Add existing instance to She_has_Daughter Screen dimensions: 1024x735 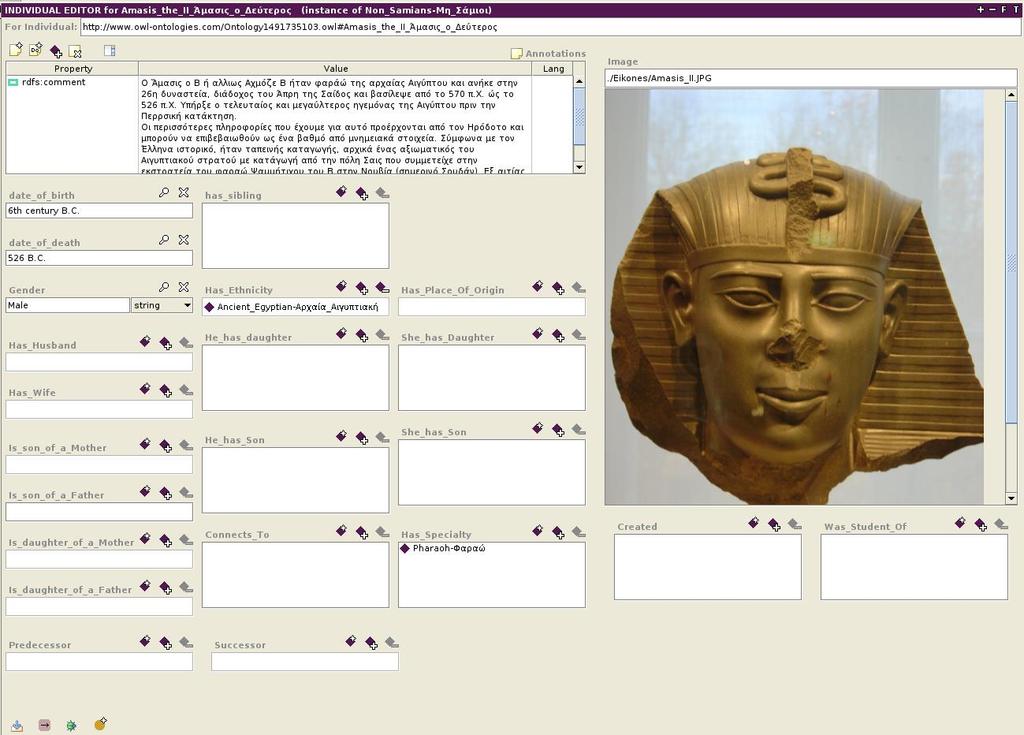[x=558, y=335]
